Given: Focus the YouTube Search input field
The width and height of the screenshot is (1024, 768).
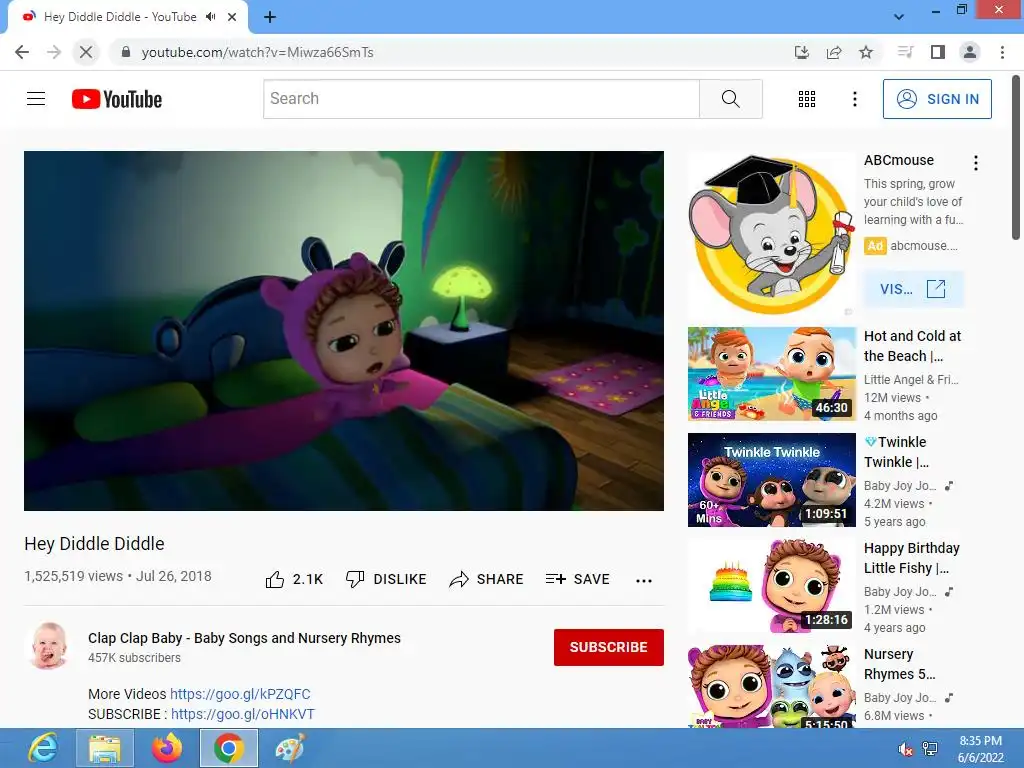Looking at the screenshot, I should [x=481, y=99].
